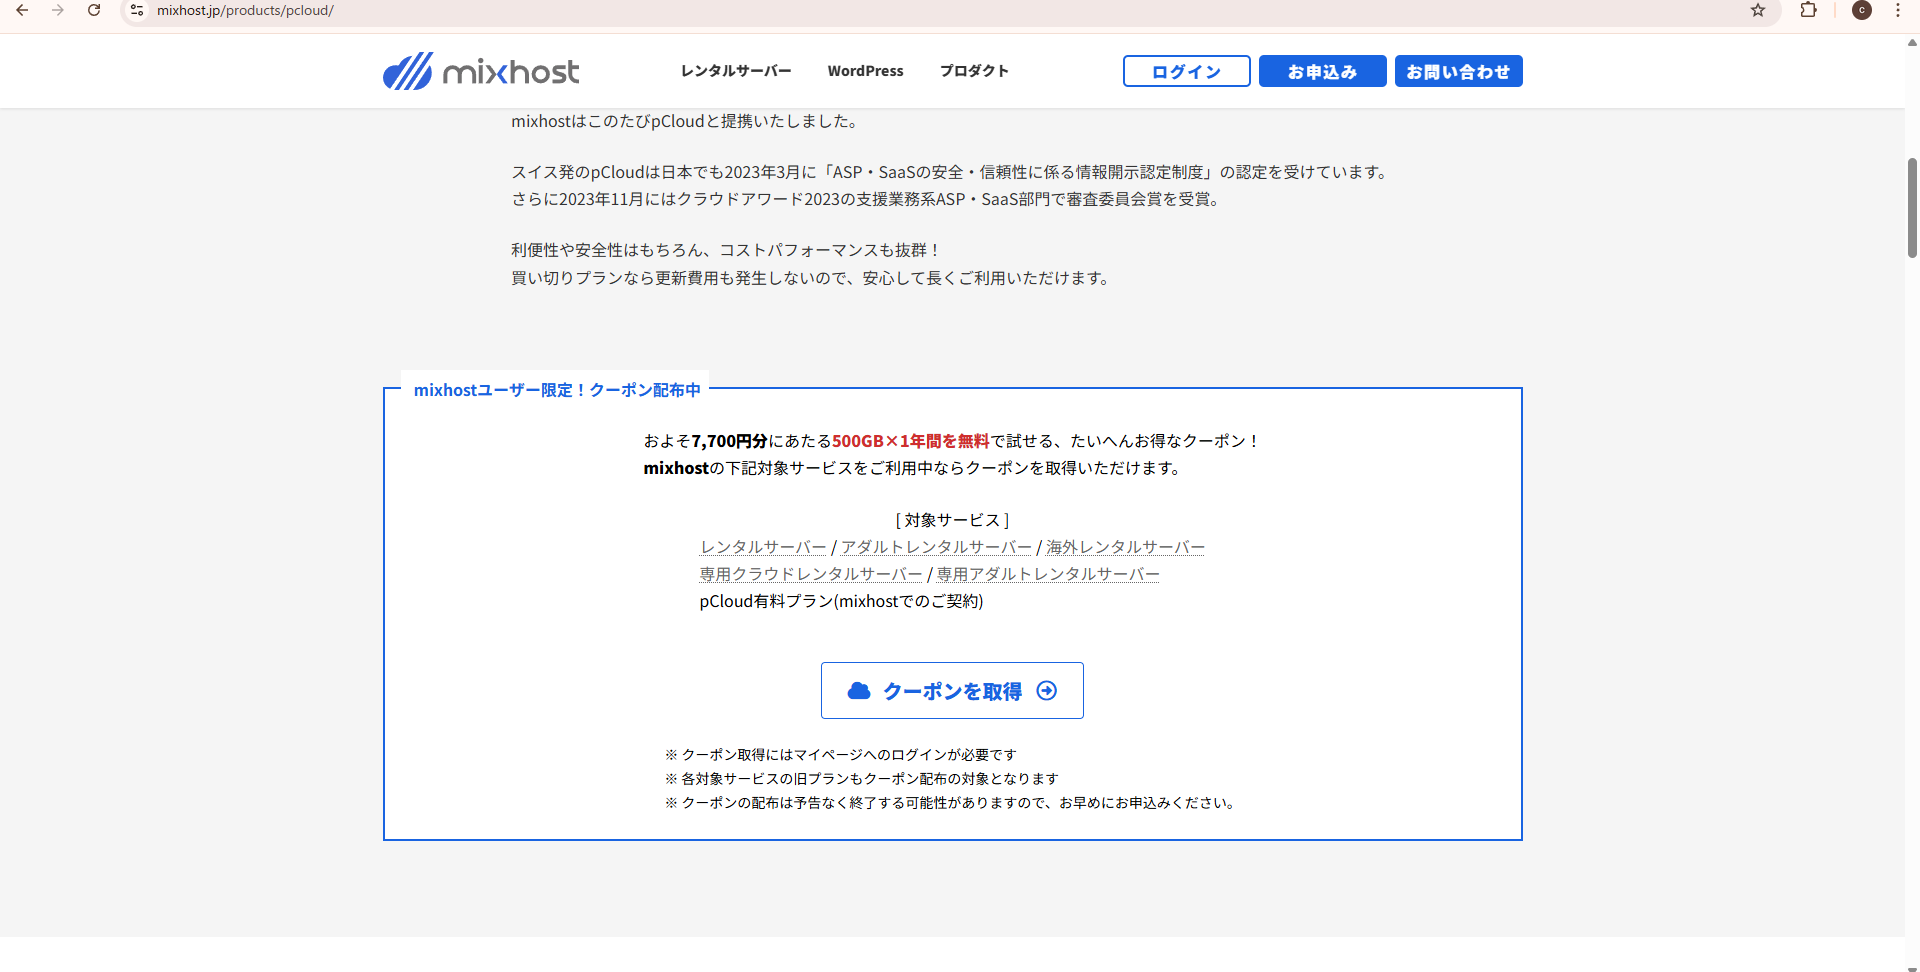Open the レンタルサーバー menu
Screen dimensions: 1920x972
[x=736, y=71]
